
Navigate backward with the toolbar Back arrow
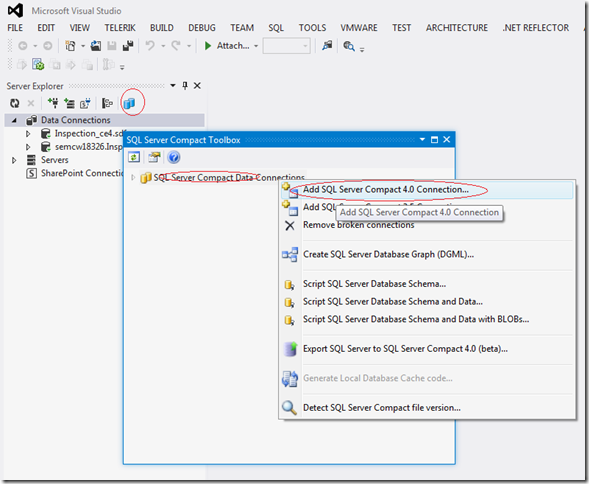(23, 46)
